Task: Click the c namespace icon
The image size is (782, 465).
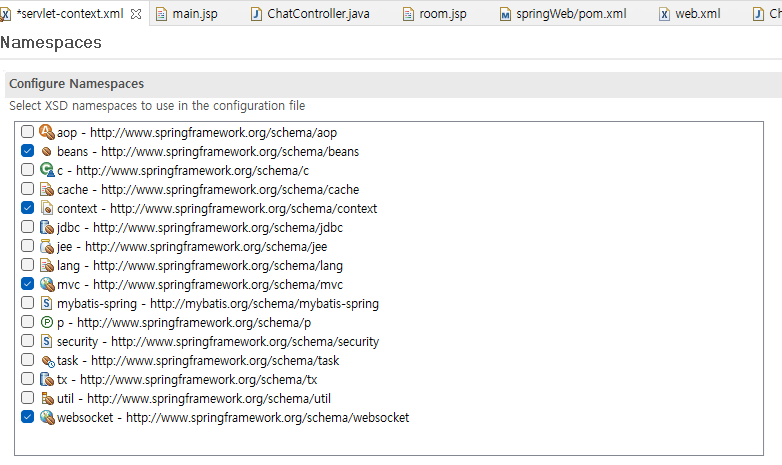Action: (47, 170)
